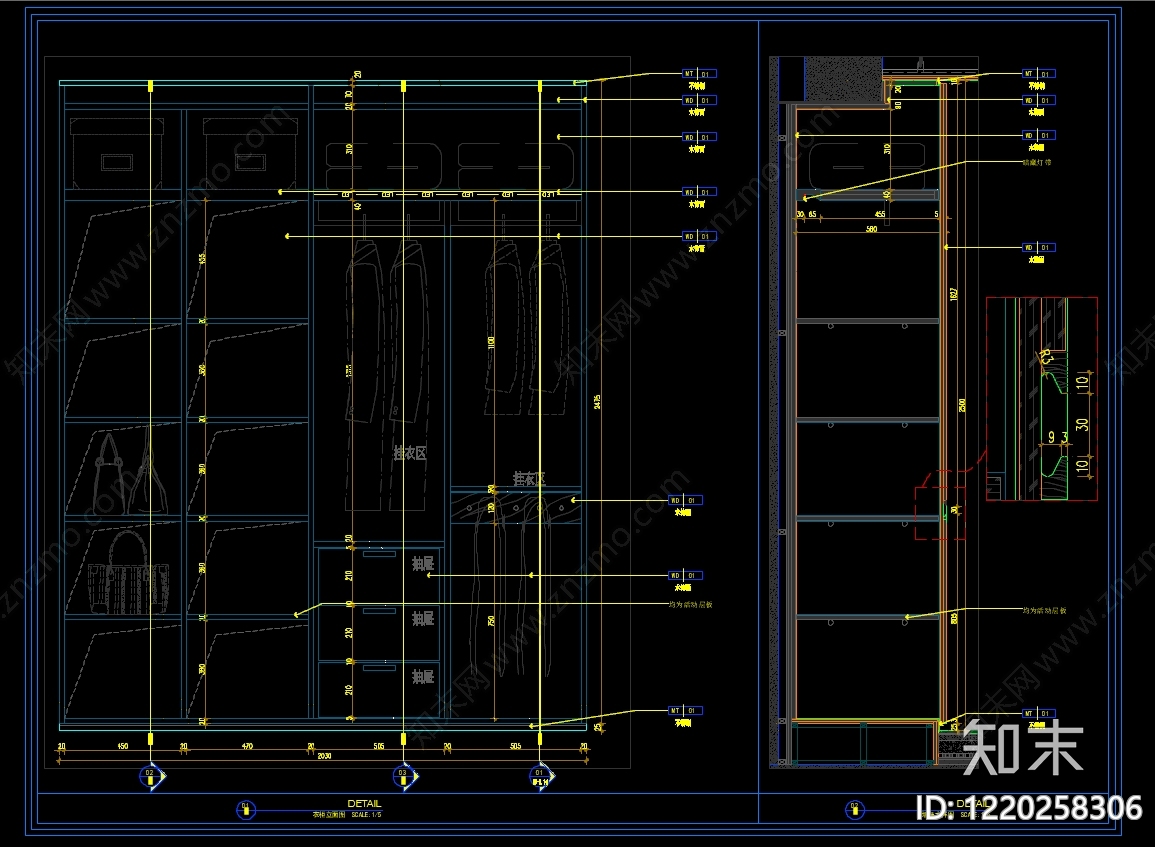Click the MT 01 material tag at elevation top
1155x847 pixels.
click(699, 74)
